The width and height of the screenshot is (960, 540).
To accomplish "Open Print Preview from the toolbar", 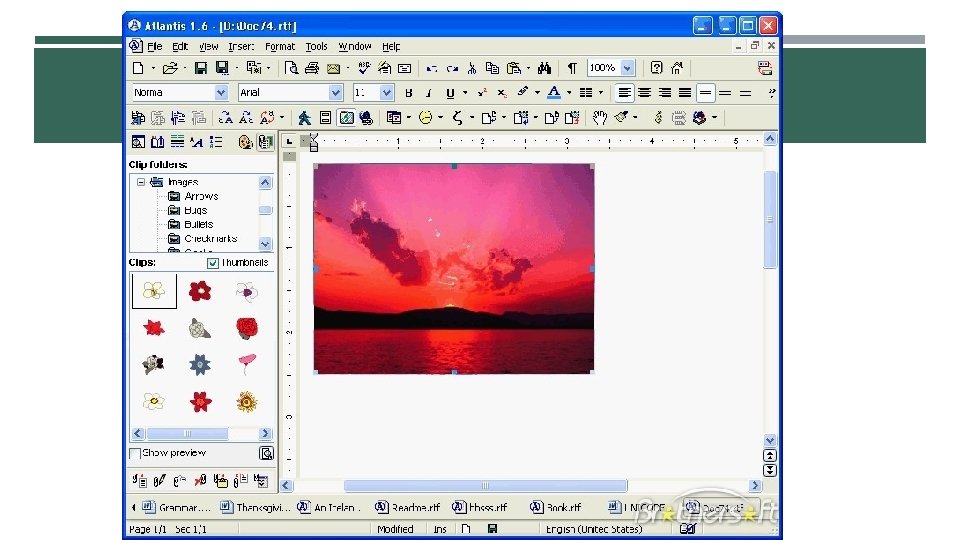I will (291, 68).
